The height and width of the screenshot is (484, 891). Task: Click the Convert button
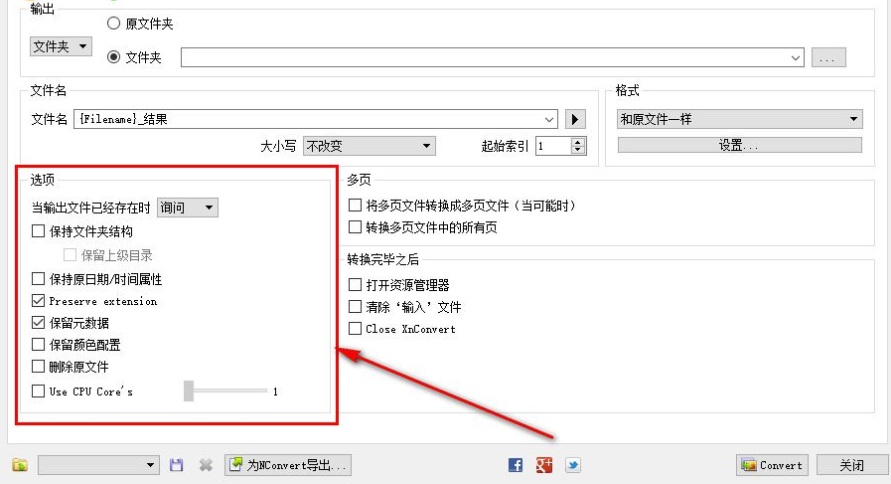pyautogui.click(x=772, y=465)
